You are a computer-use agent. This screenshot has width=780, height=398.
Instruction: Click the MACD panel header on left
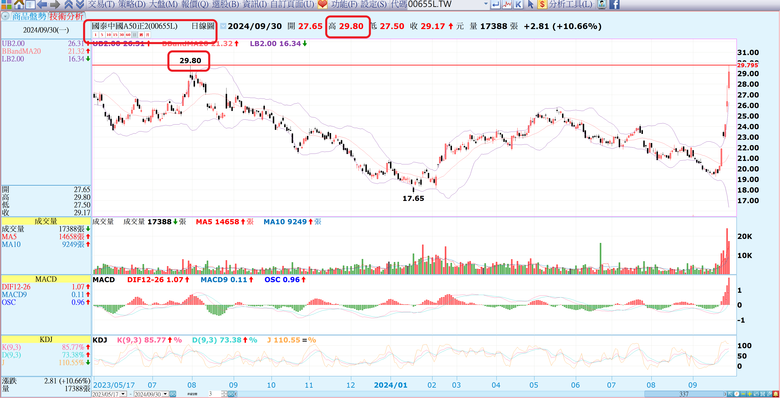45,280
